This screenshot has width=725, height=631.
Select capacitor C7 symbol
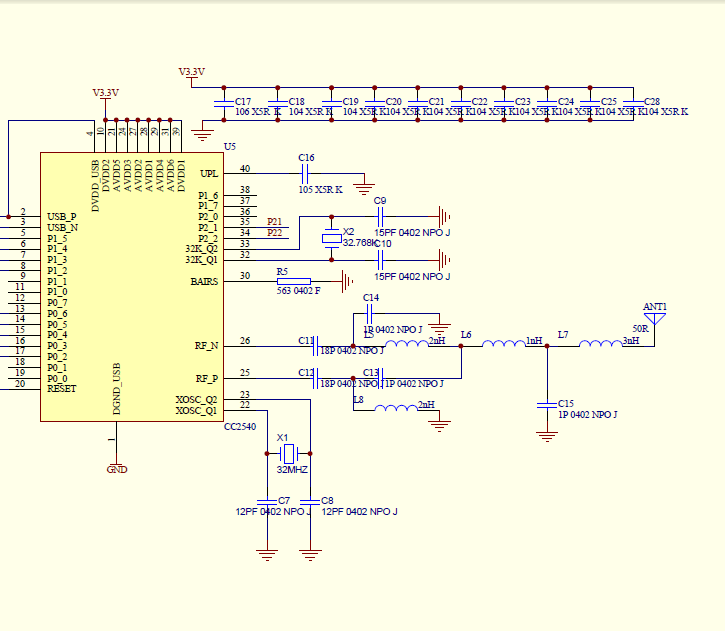point(267,502)
